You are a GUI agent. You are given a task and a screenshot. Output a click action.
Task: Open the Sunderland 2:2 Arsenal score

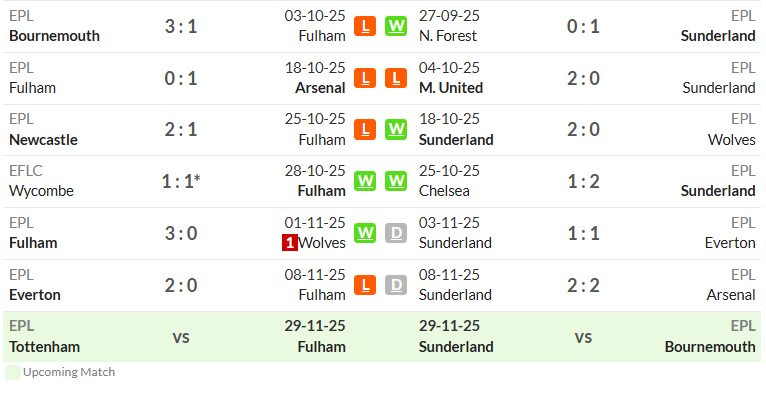pos(583,286)
